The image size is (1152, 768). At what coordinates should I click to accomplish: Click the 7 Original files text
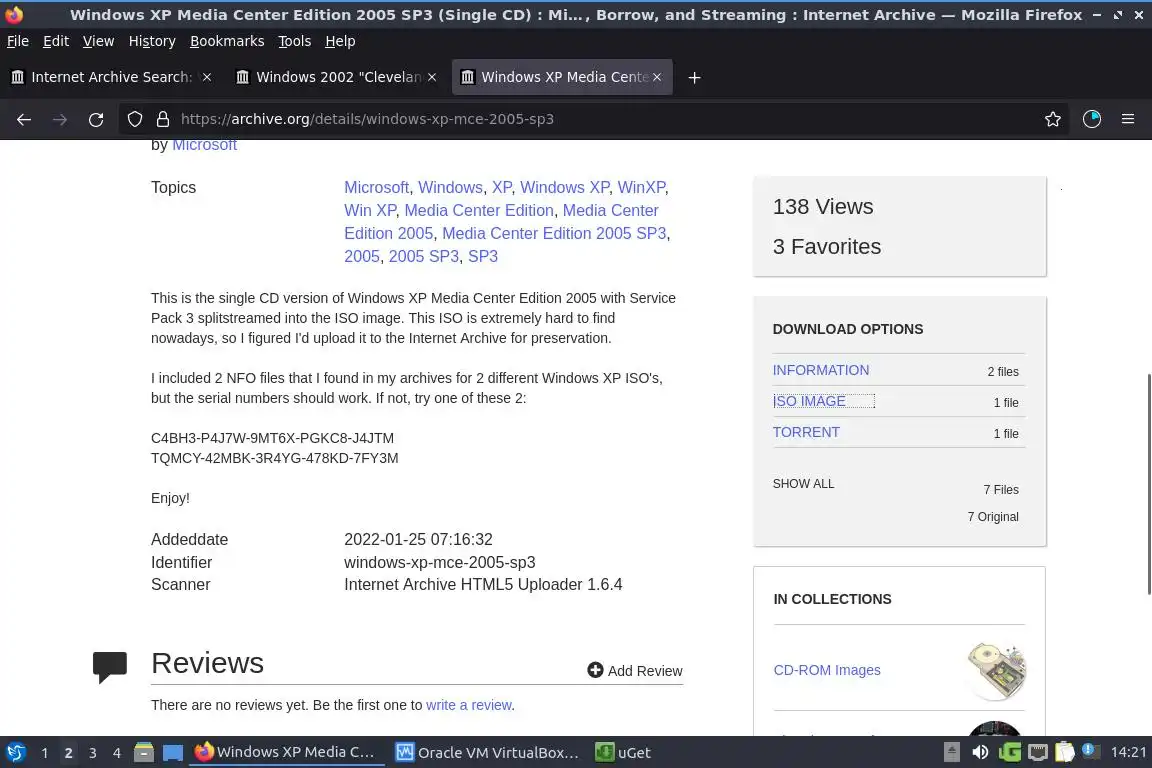(993, 517)
